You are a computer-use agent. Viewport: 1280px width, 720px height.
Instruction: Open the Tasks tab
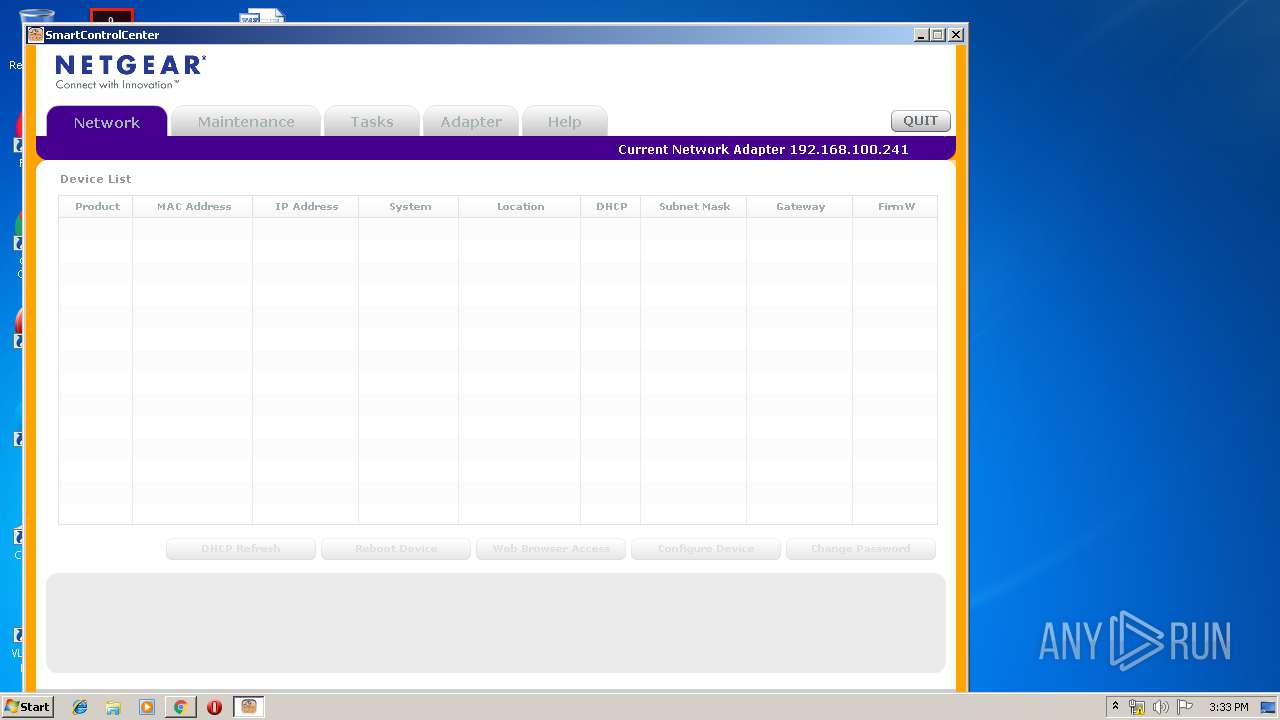tap(371, 121)
